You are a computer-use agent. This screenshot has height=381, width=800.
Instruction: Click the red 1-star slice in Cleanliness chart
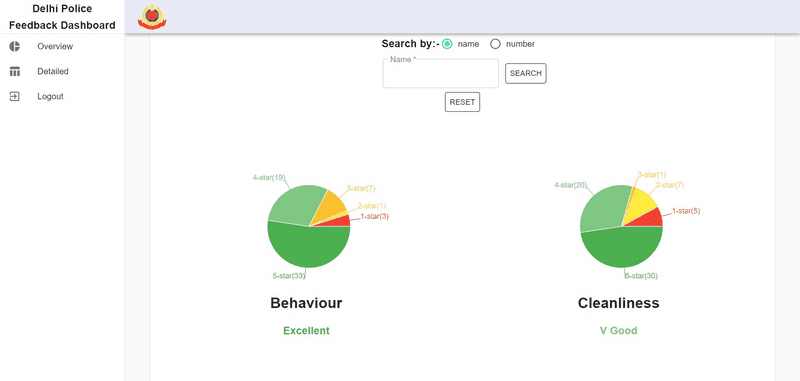(x=651, y=218)
